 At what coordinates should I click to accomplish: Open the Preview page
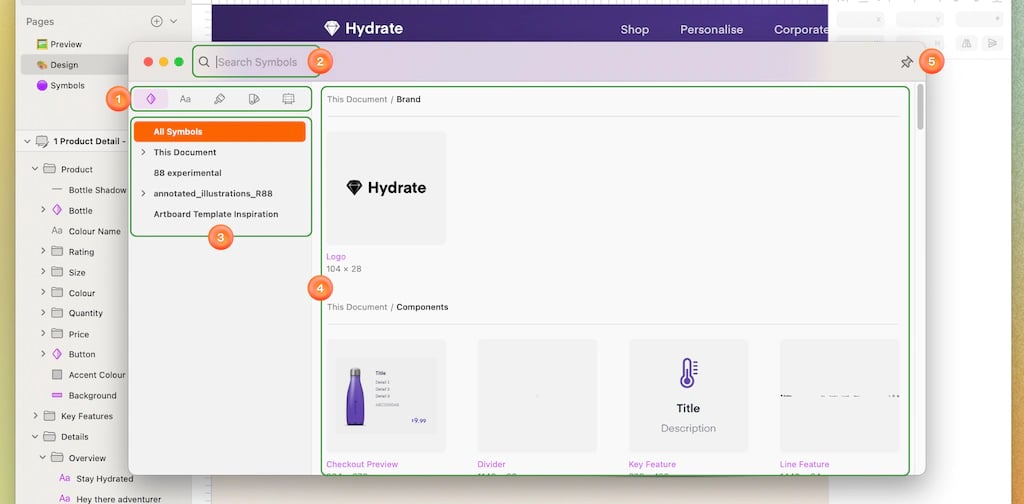(x=66, y=44)
